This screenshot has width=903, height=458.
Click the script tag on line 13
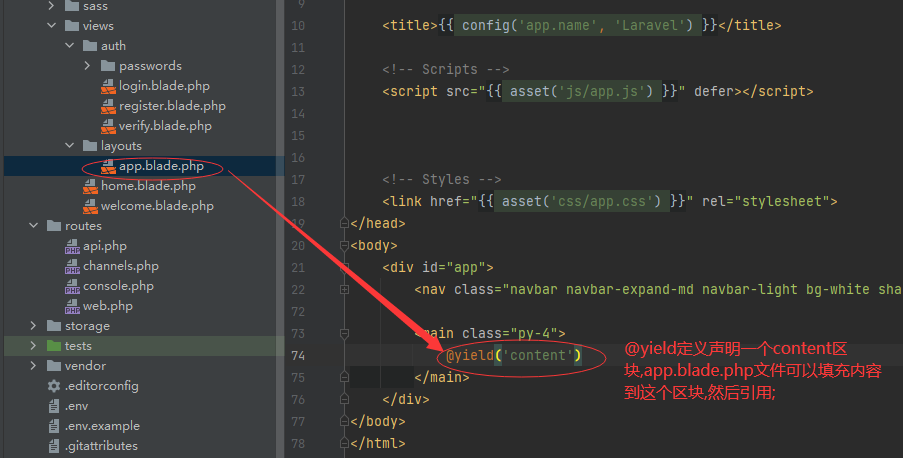coord(598,92)
